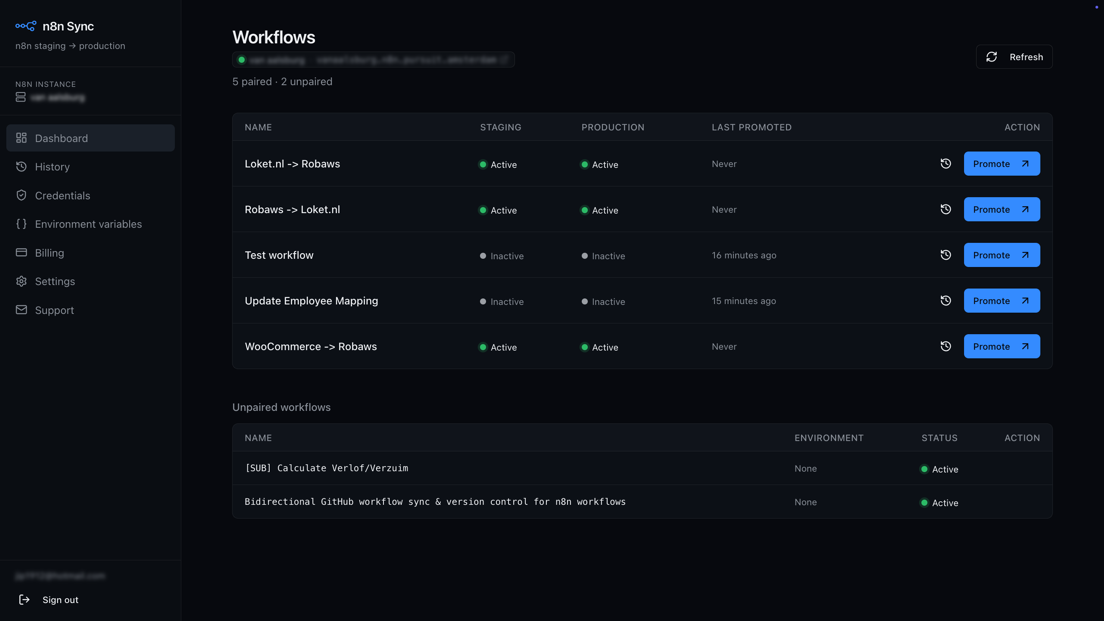Screen dimensions: 1104x621
Task: Promote the Loket.nl -> Robaws workflow
Action: coord(1001,163)
